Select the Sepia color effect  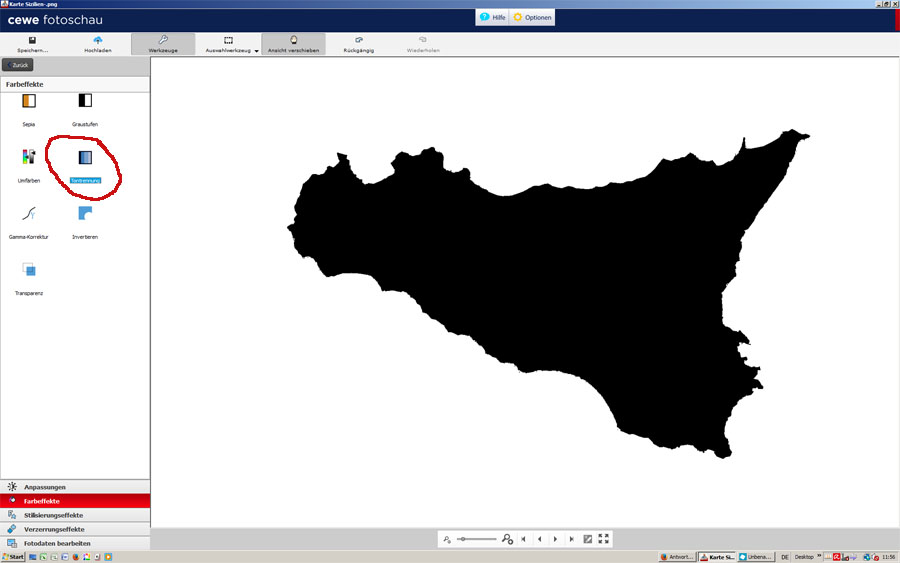29,101
